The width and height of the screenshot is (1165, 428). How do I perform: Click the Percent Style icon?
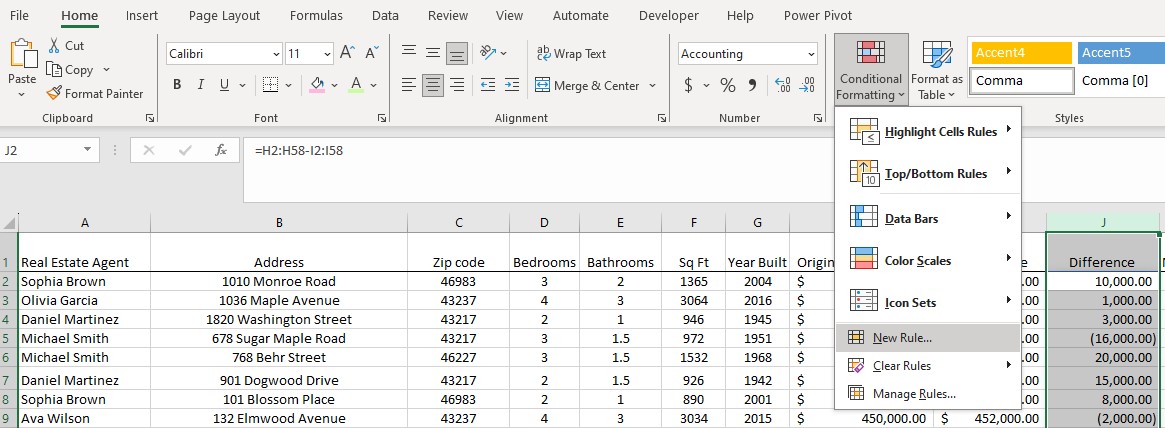727,85
